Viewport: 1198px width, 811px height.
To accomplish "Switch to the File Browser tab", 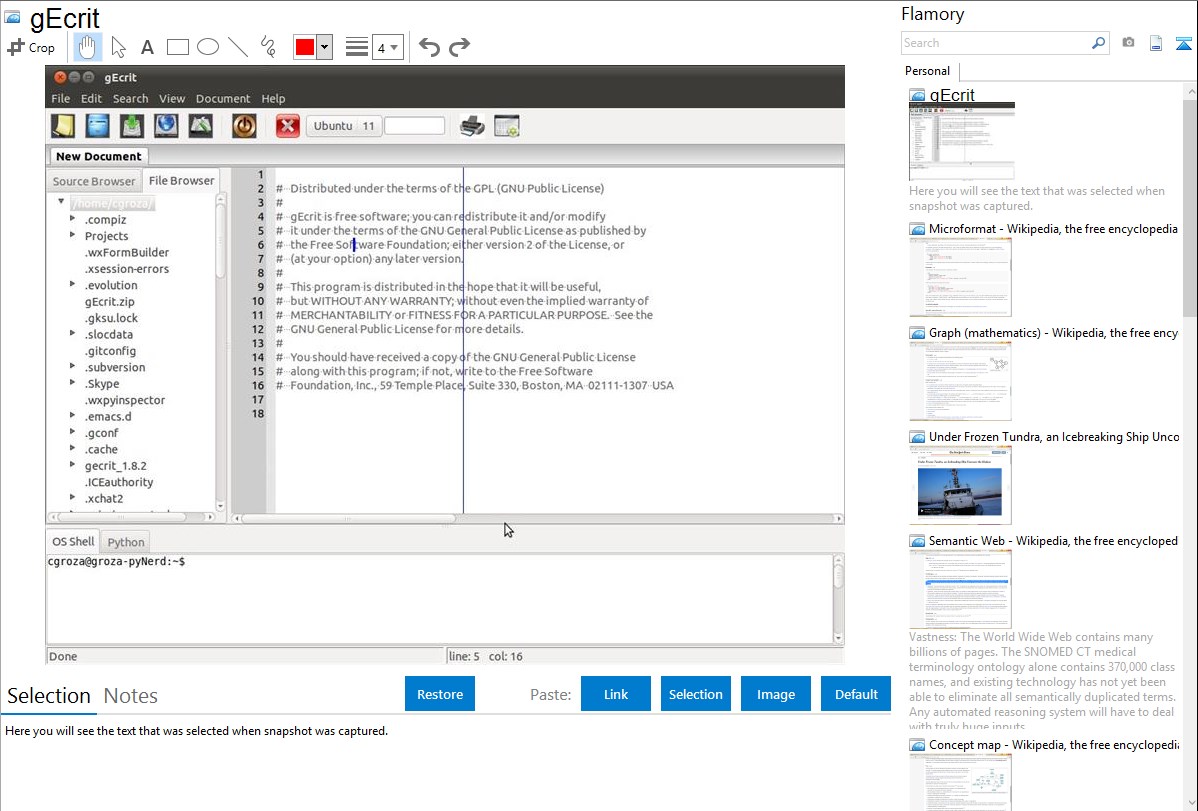I will [x=181, y=180].
